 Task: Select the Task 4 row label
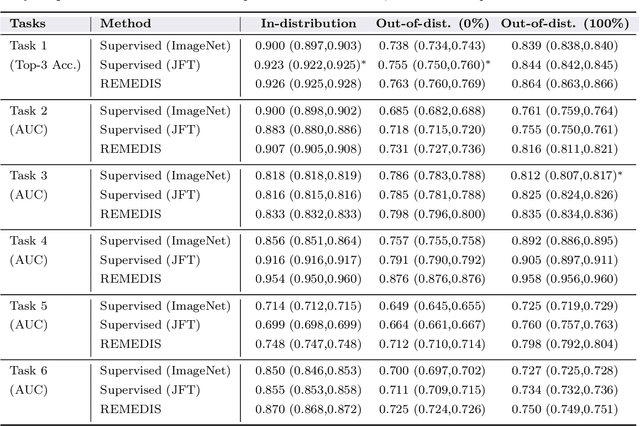pyautogui.click(x=28, y=240)
